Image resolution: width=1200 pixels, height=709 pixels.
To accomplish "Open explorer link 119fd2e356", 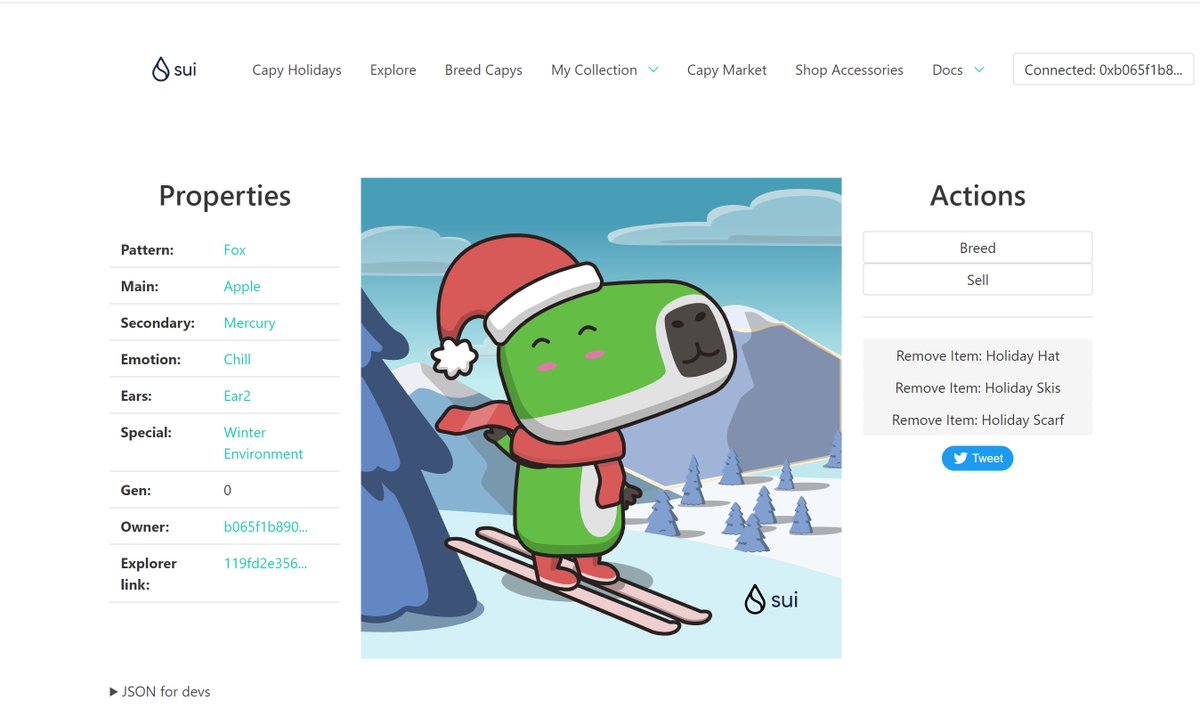I will tap(265, 563).
